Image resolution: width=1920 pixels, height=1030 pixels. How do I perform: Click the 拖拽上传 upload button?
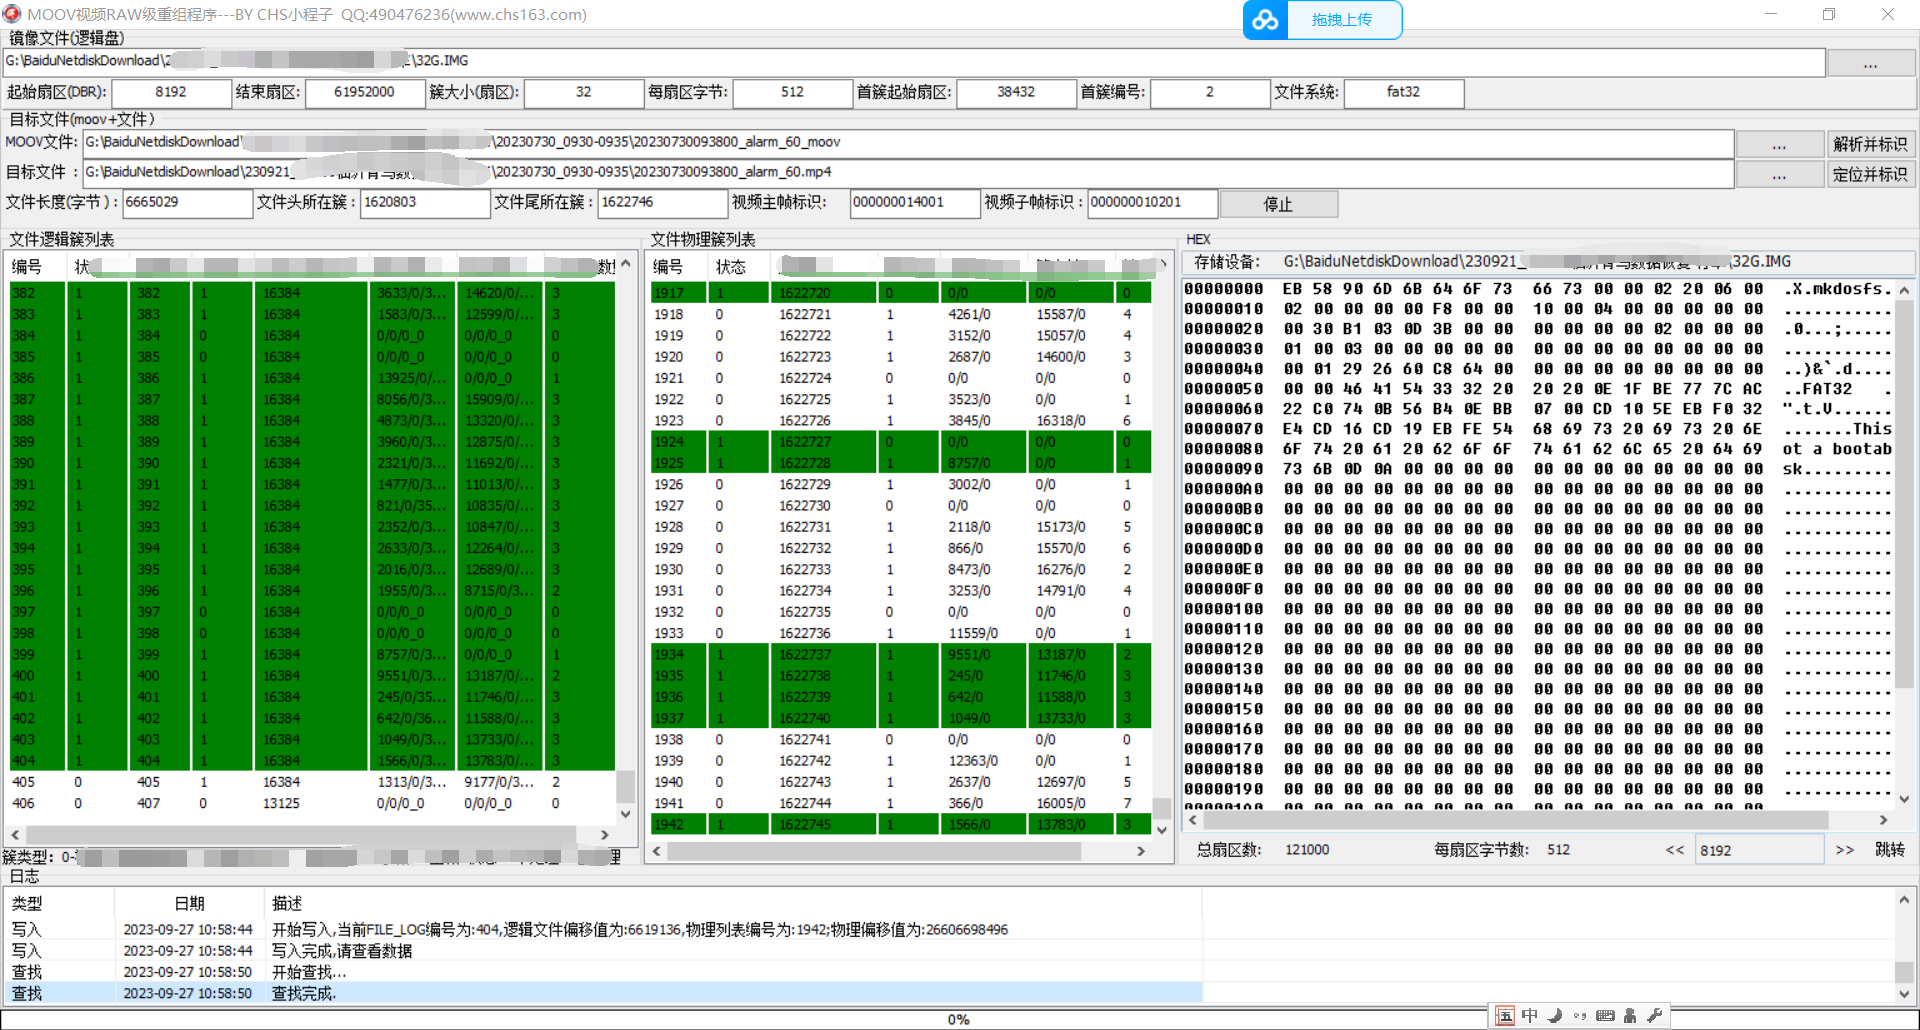click(x=1343, y=20)
